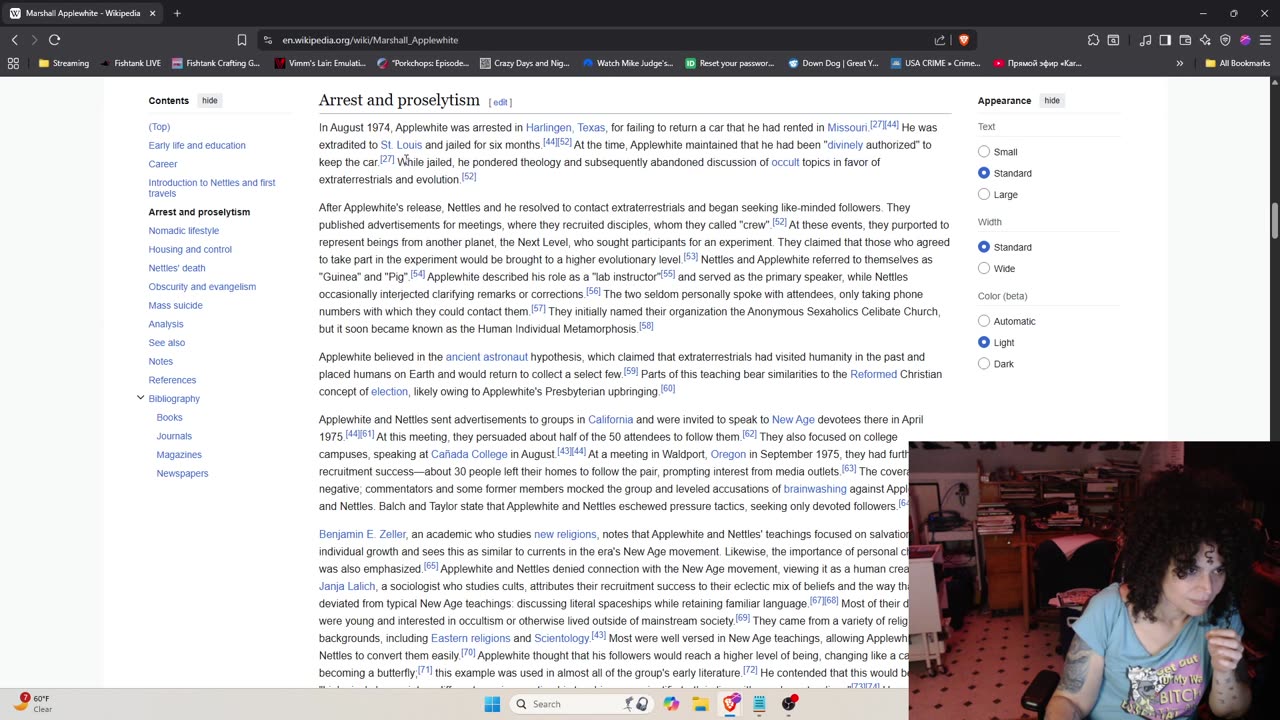Open the profile avatar icon
Screen dimensions: 1280x720
click(x=1245, y=40)
